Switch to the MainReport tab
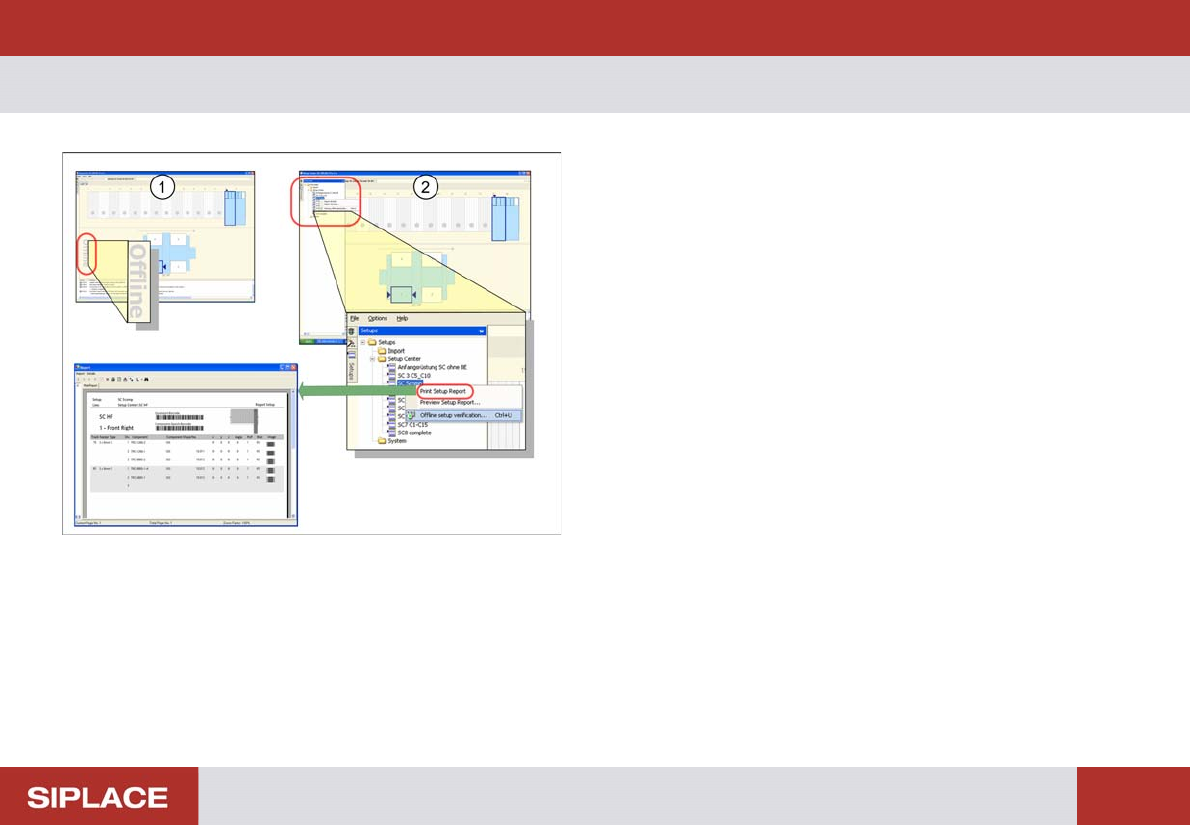1190x825 pixels. [x=90, y=386]
